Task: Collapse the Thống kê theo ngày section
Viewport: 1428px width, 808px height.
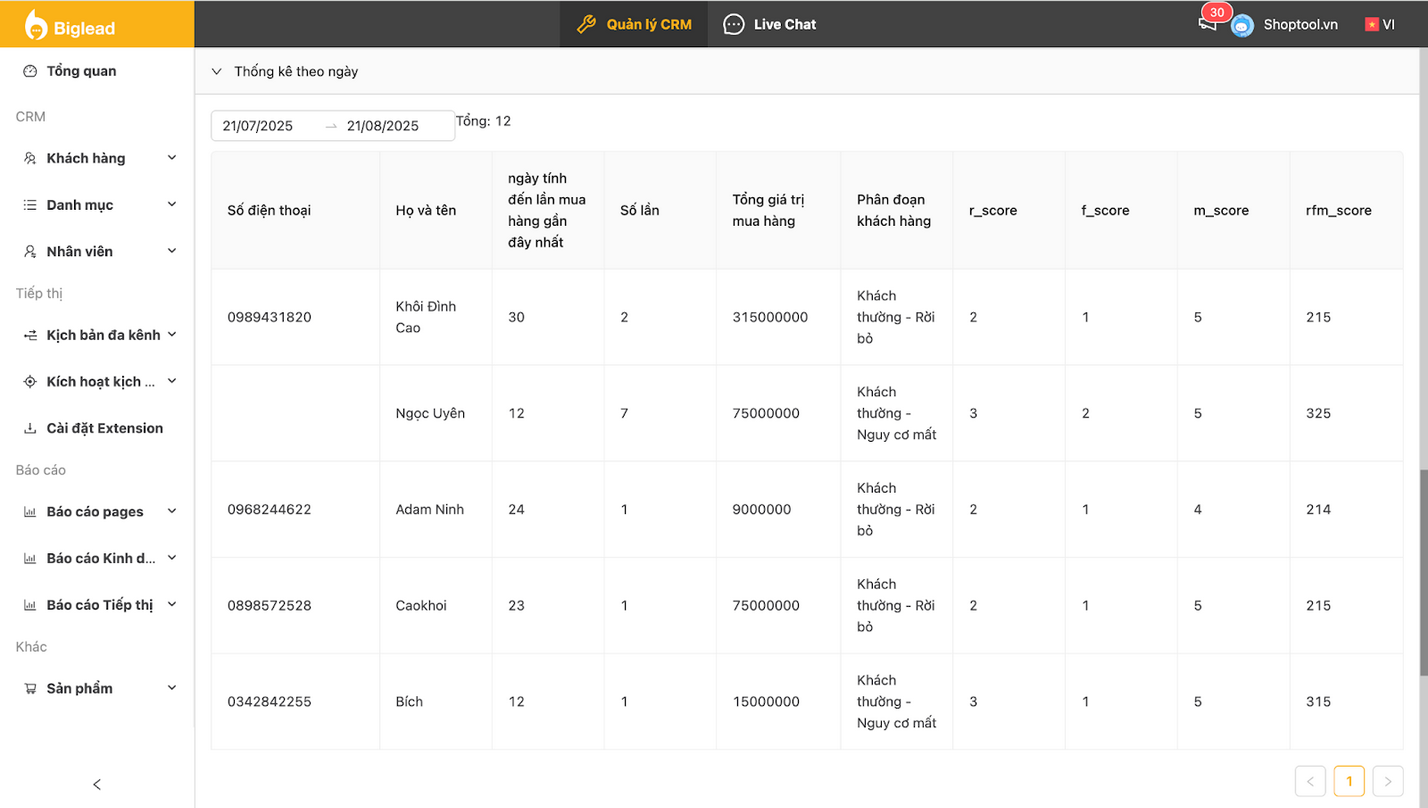Action: click(x=216, y=71)
